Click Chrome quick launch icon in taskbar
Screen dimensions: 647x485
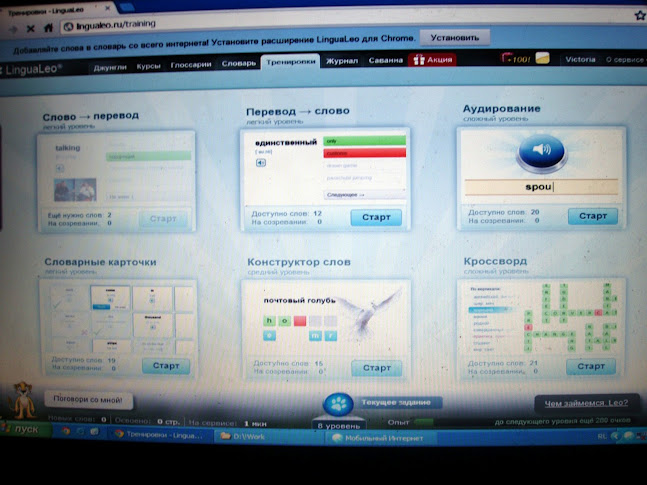point(66,431)
